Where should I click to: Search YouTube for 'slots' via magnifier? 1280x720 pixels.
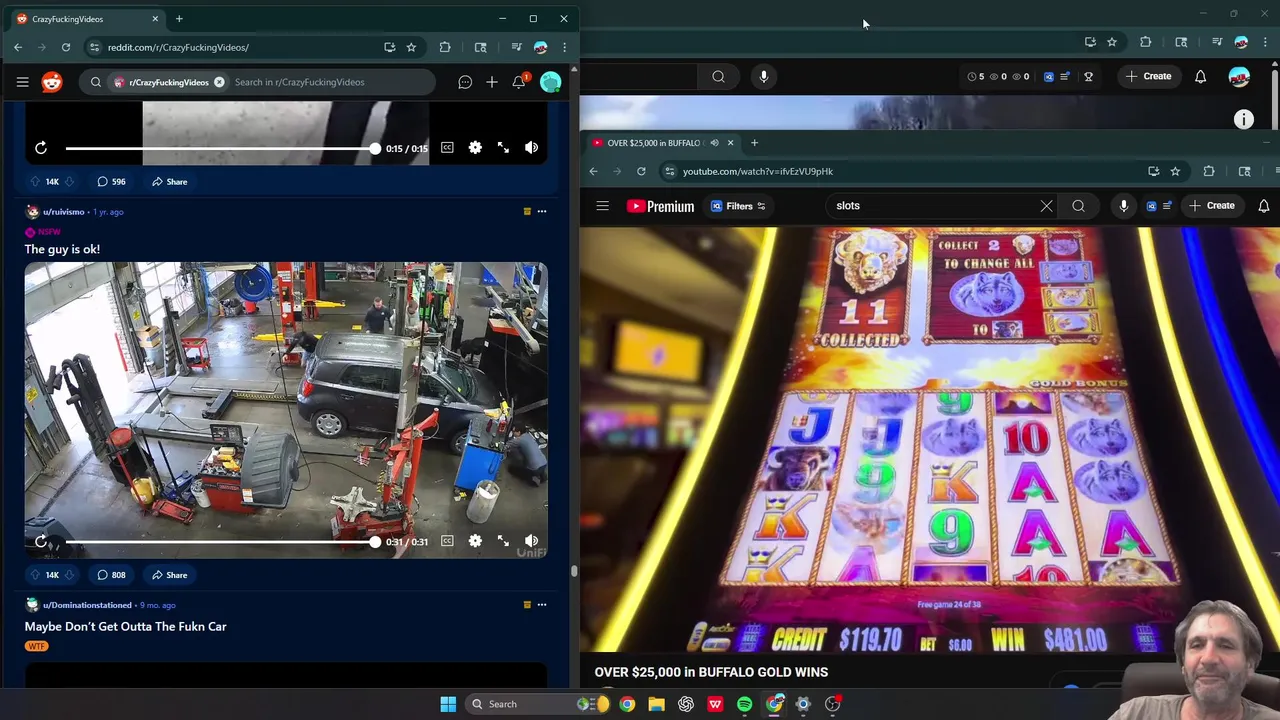[x=1078, y=206]
